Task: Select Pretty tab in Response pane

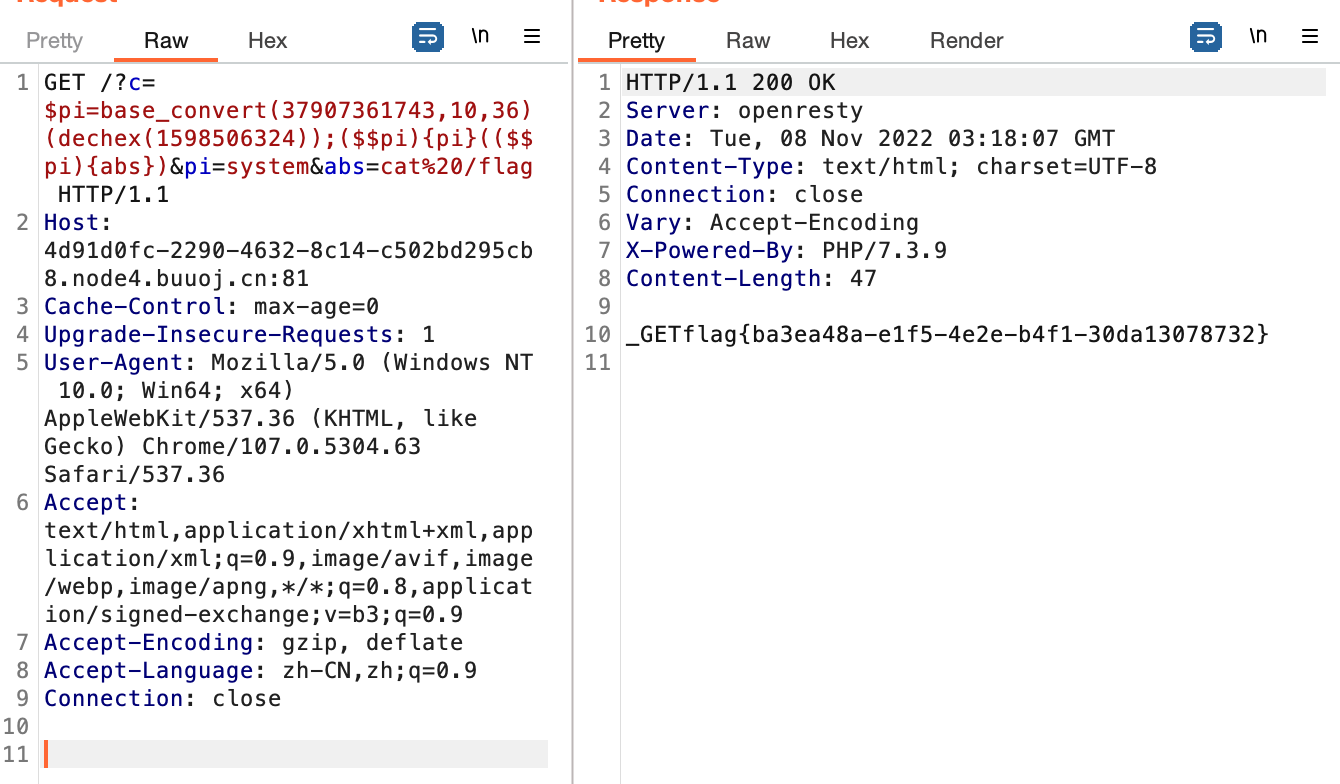Action: (x=636, y=40)
